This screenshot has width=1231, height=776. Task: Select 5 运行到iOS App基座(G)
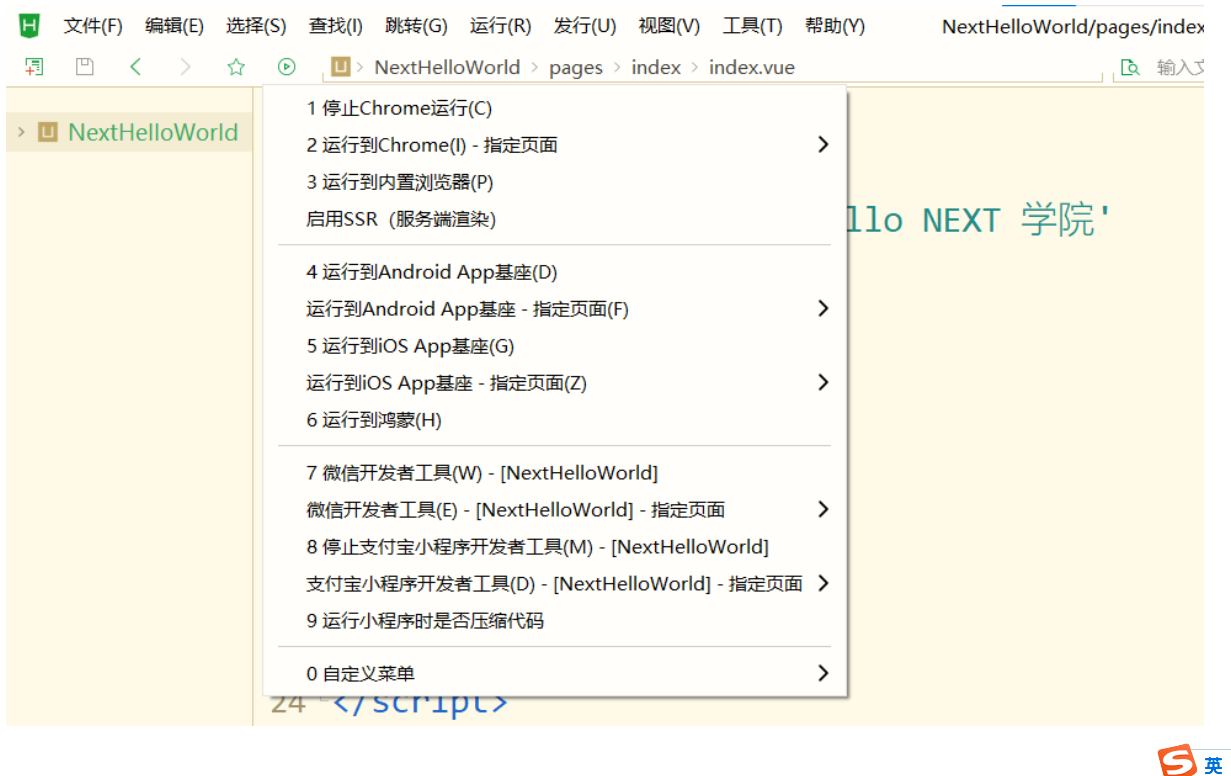(x=555, y=346)
